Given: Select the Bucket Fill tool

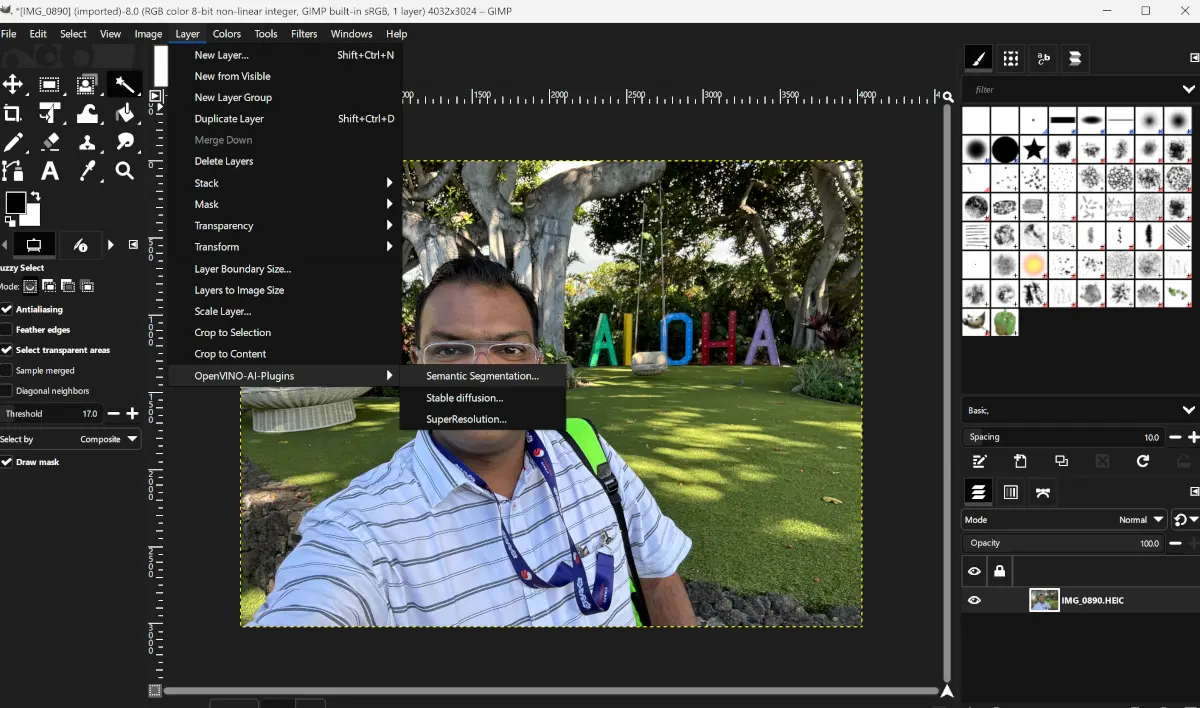Looking at the screenshot, I should 124,113.
